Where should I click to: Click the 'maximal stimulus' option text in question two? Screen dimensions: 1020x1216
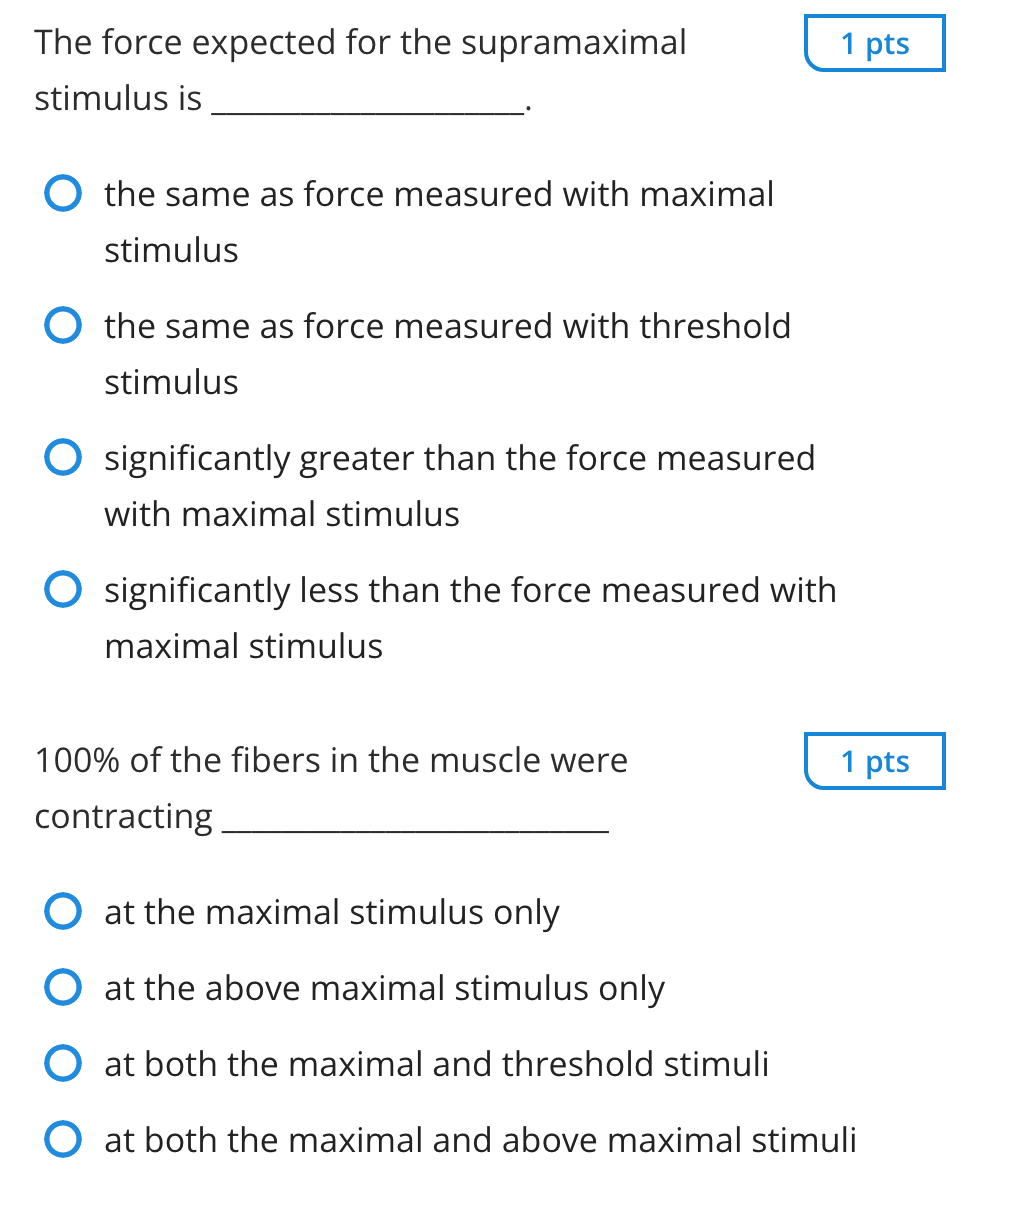click(x=330, y=911)
